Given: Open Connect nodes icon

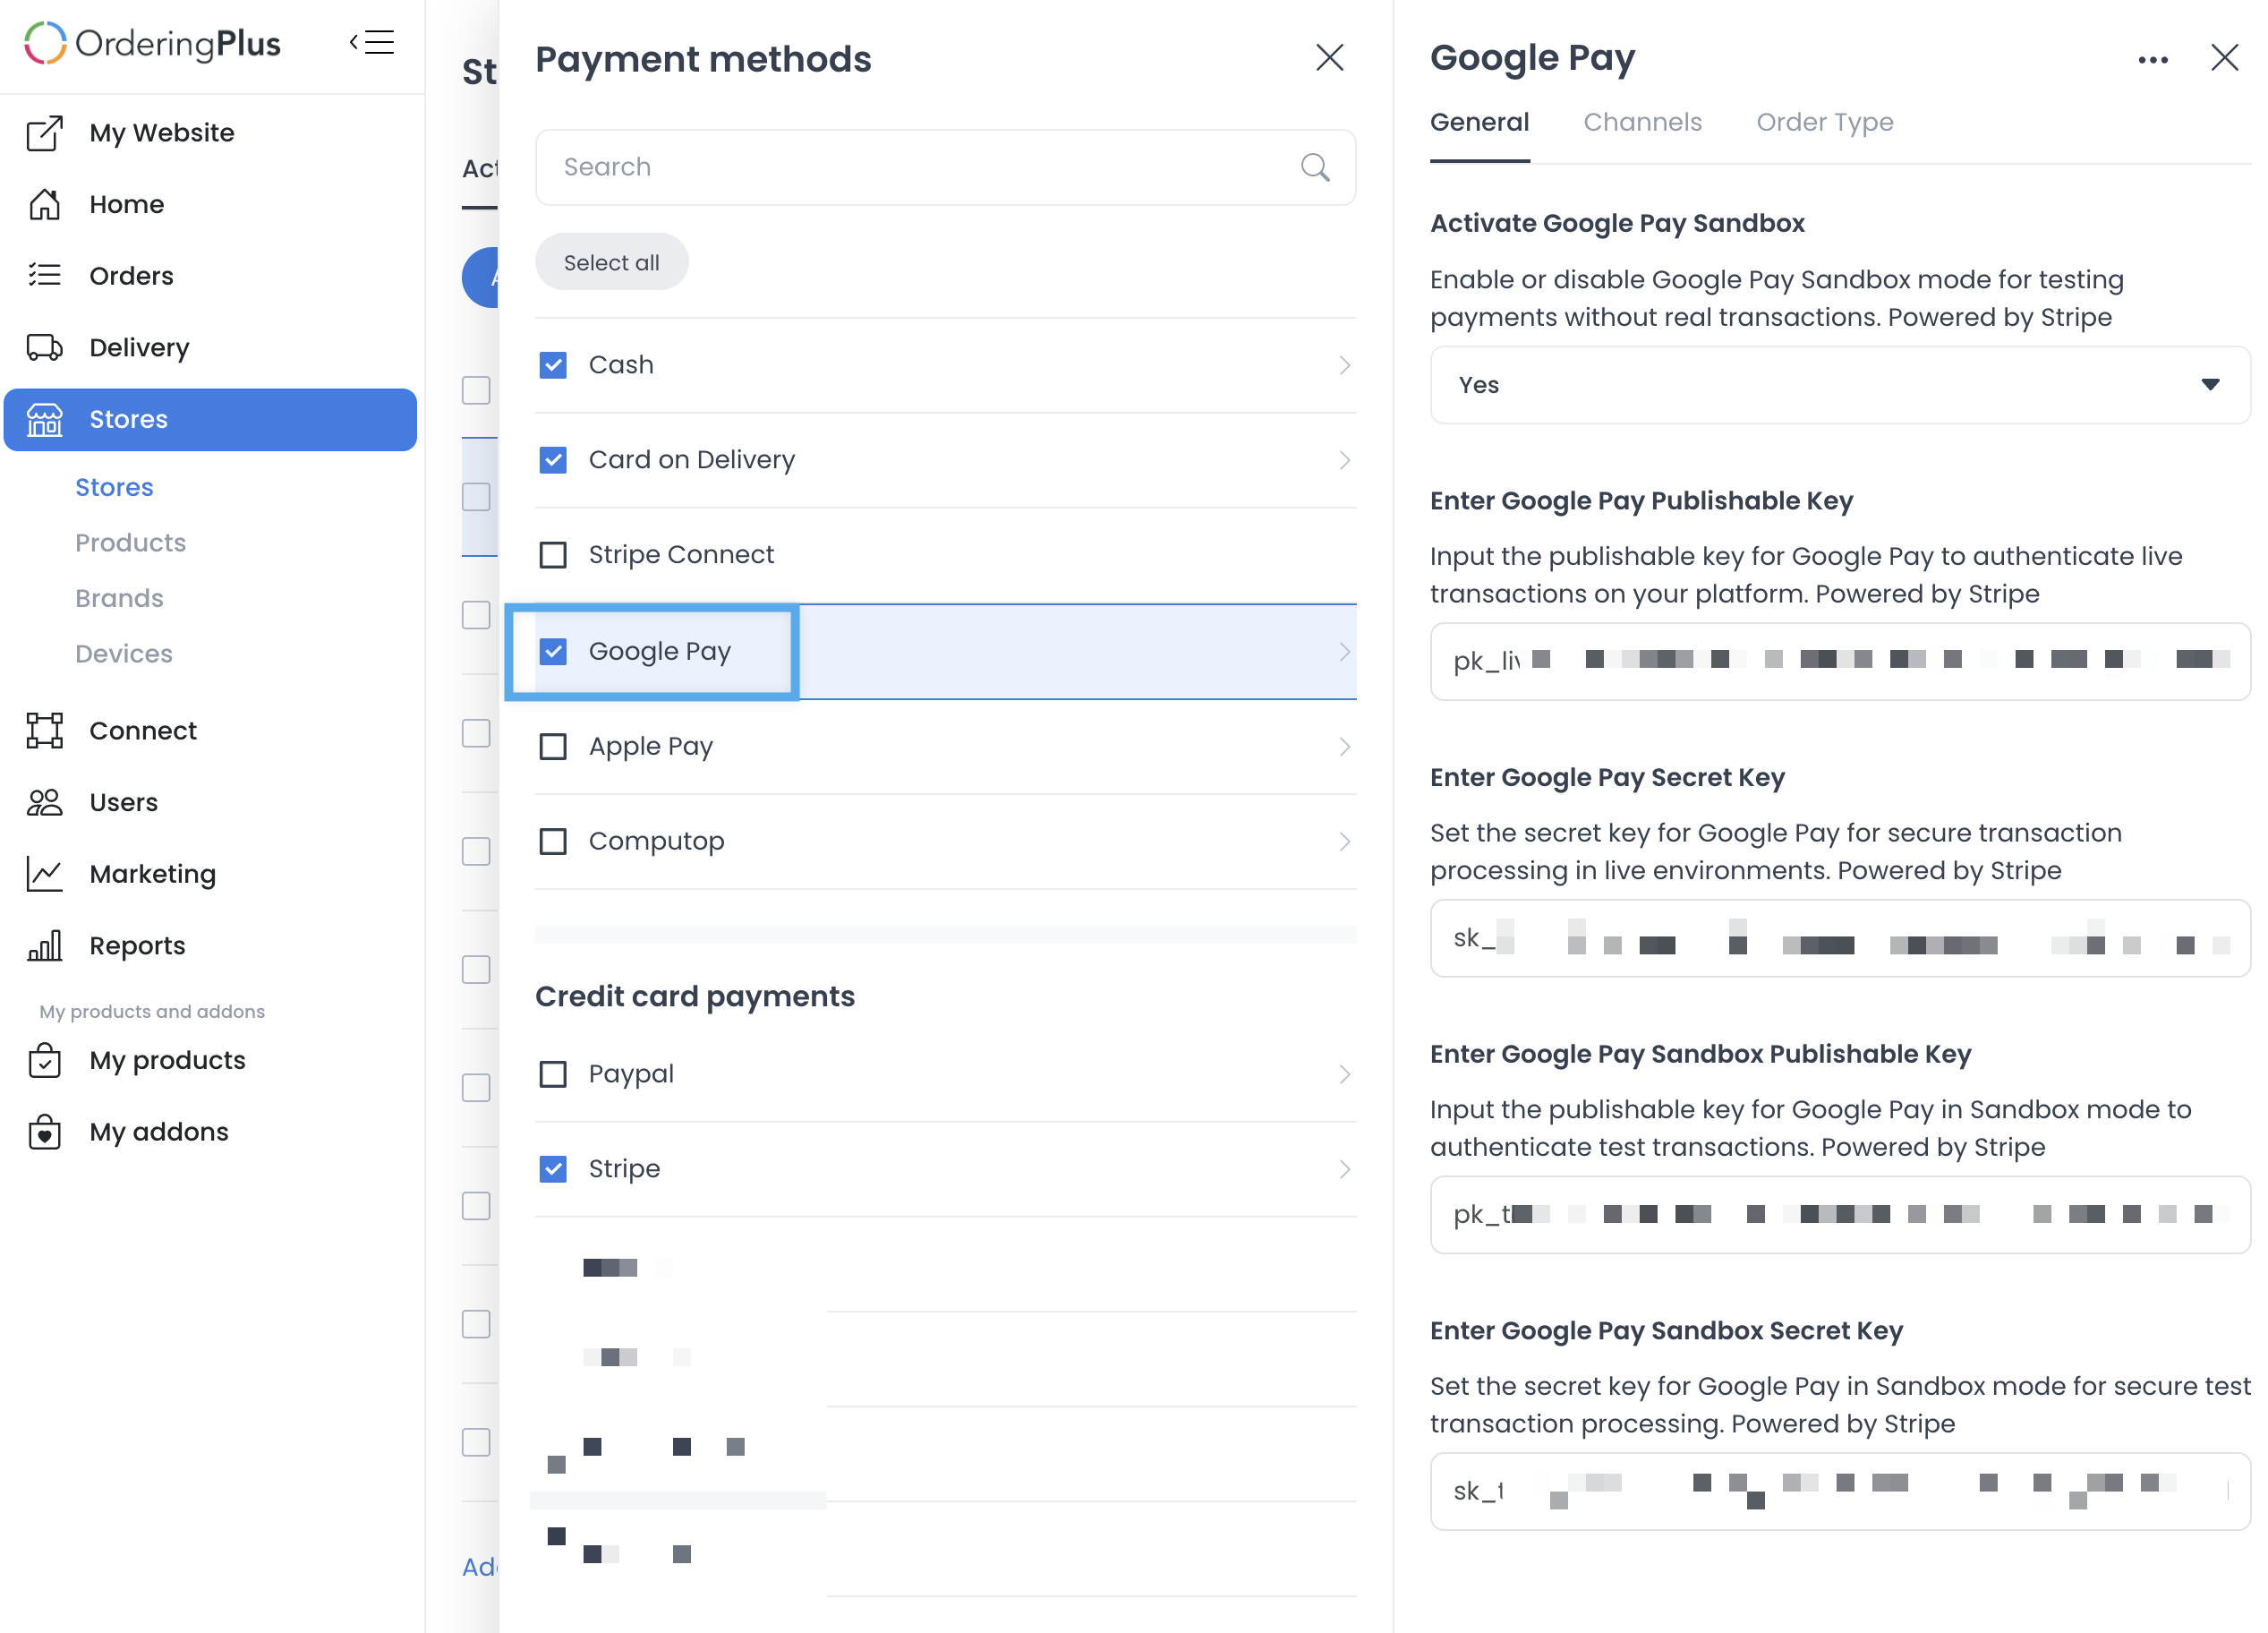Looking at the screenshot, I should click(44, 731).
